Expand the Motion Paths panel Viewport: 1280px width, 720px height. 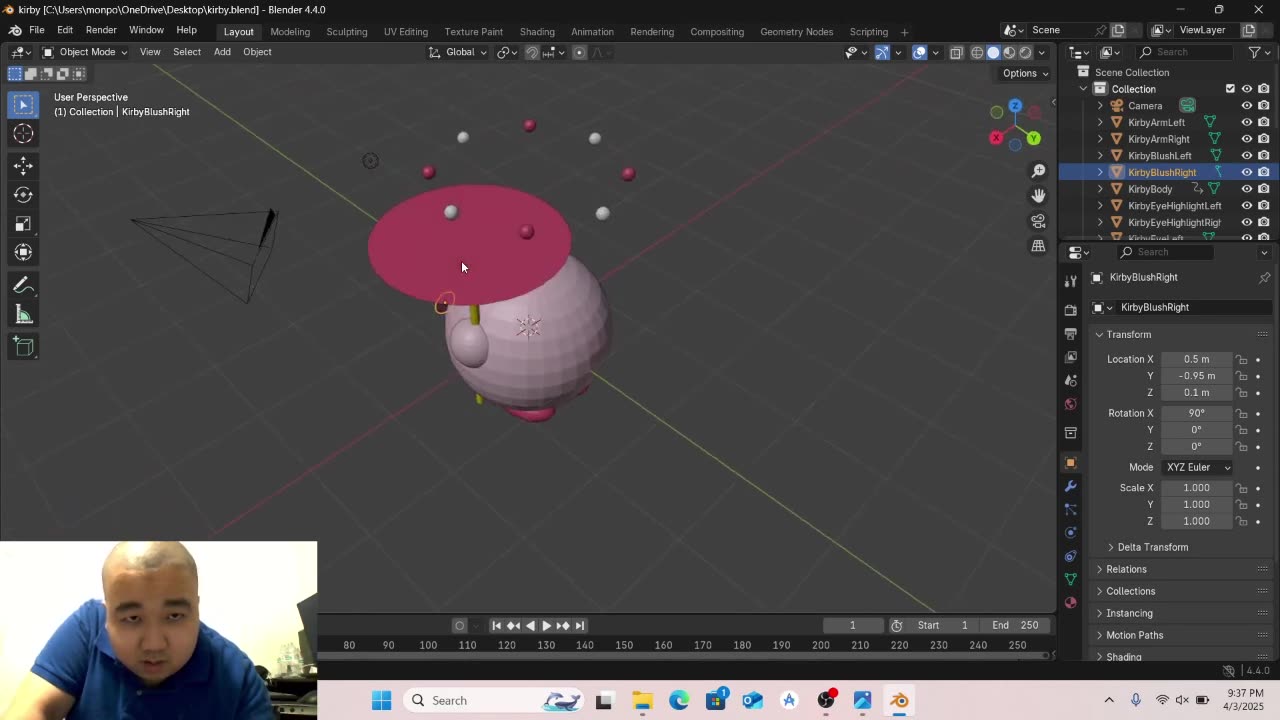[x=1134, y=635]
